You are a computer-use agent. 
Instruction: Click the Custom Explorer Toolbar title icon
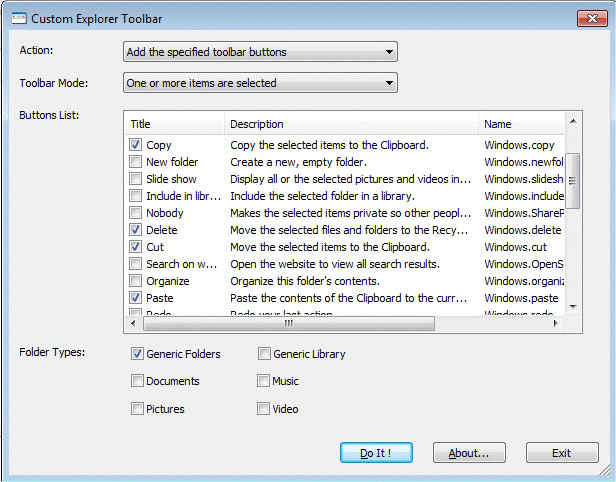[x=19, y=18]
